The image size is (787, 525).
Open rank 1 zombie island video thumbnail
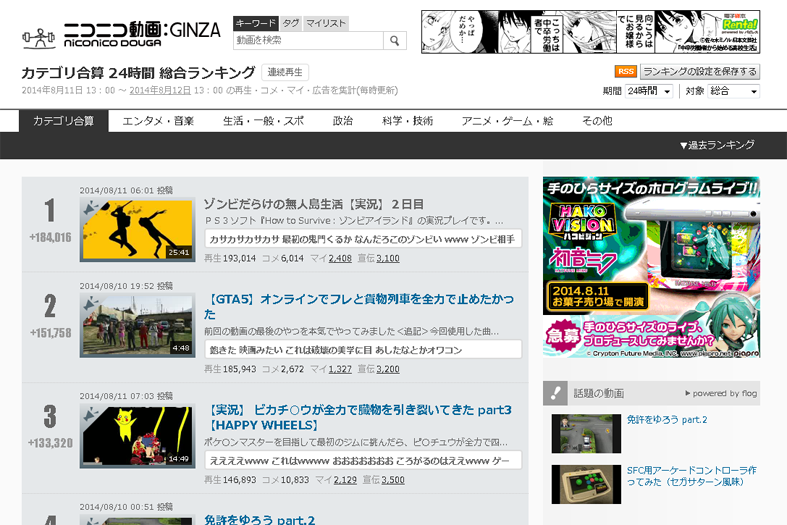(x=138, y=229)
